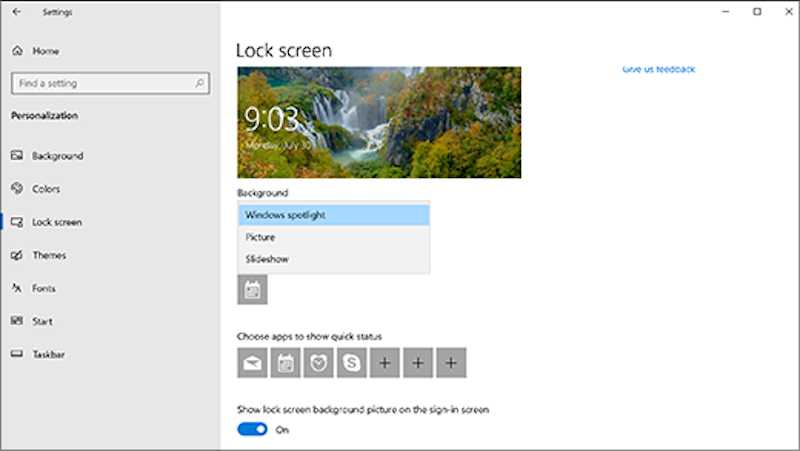Viewport: 800px width, 451px height.
Task: Click the back arrow in Settings
Action: click(x=16, y=12)
